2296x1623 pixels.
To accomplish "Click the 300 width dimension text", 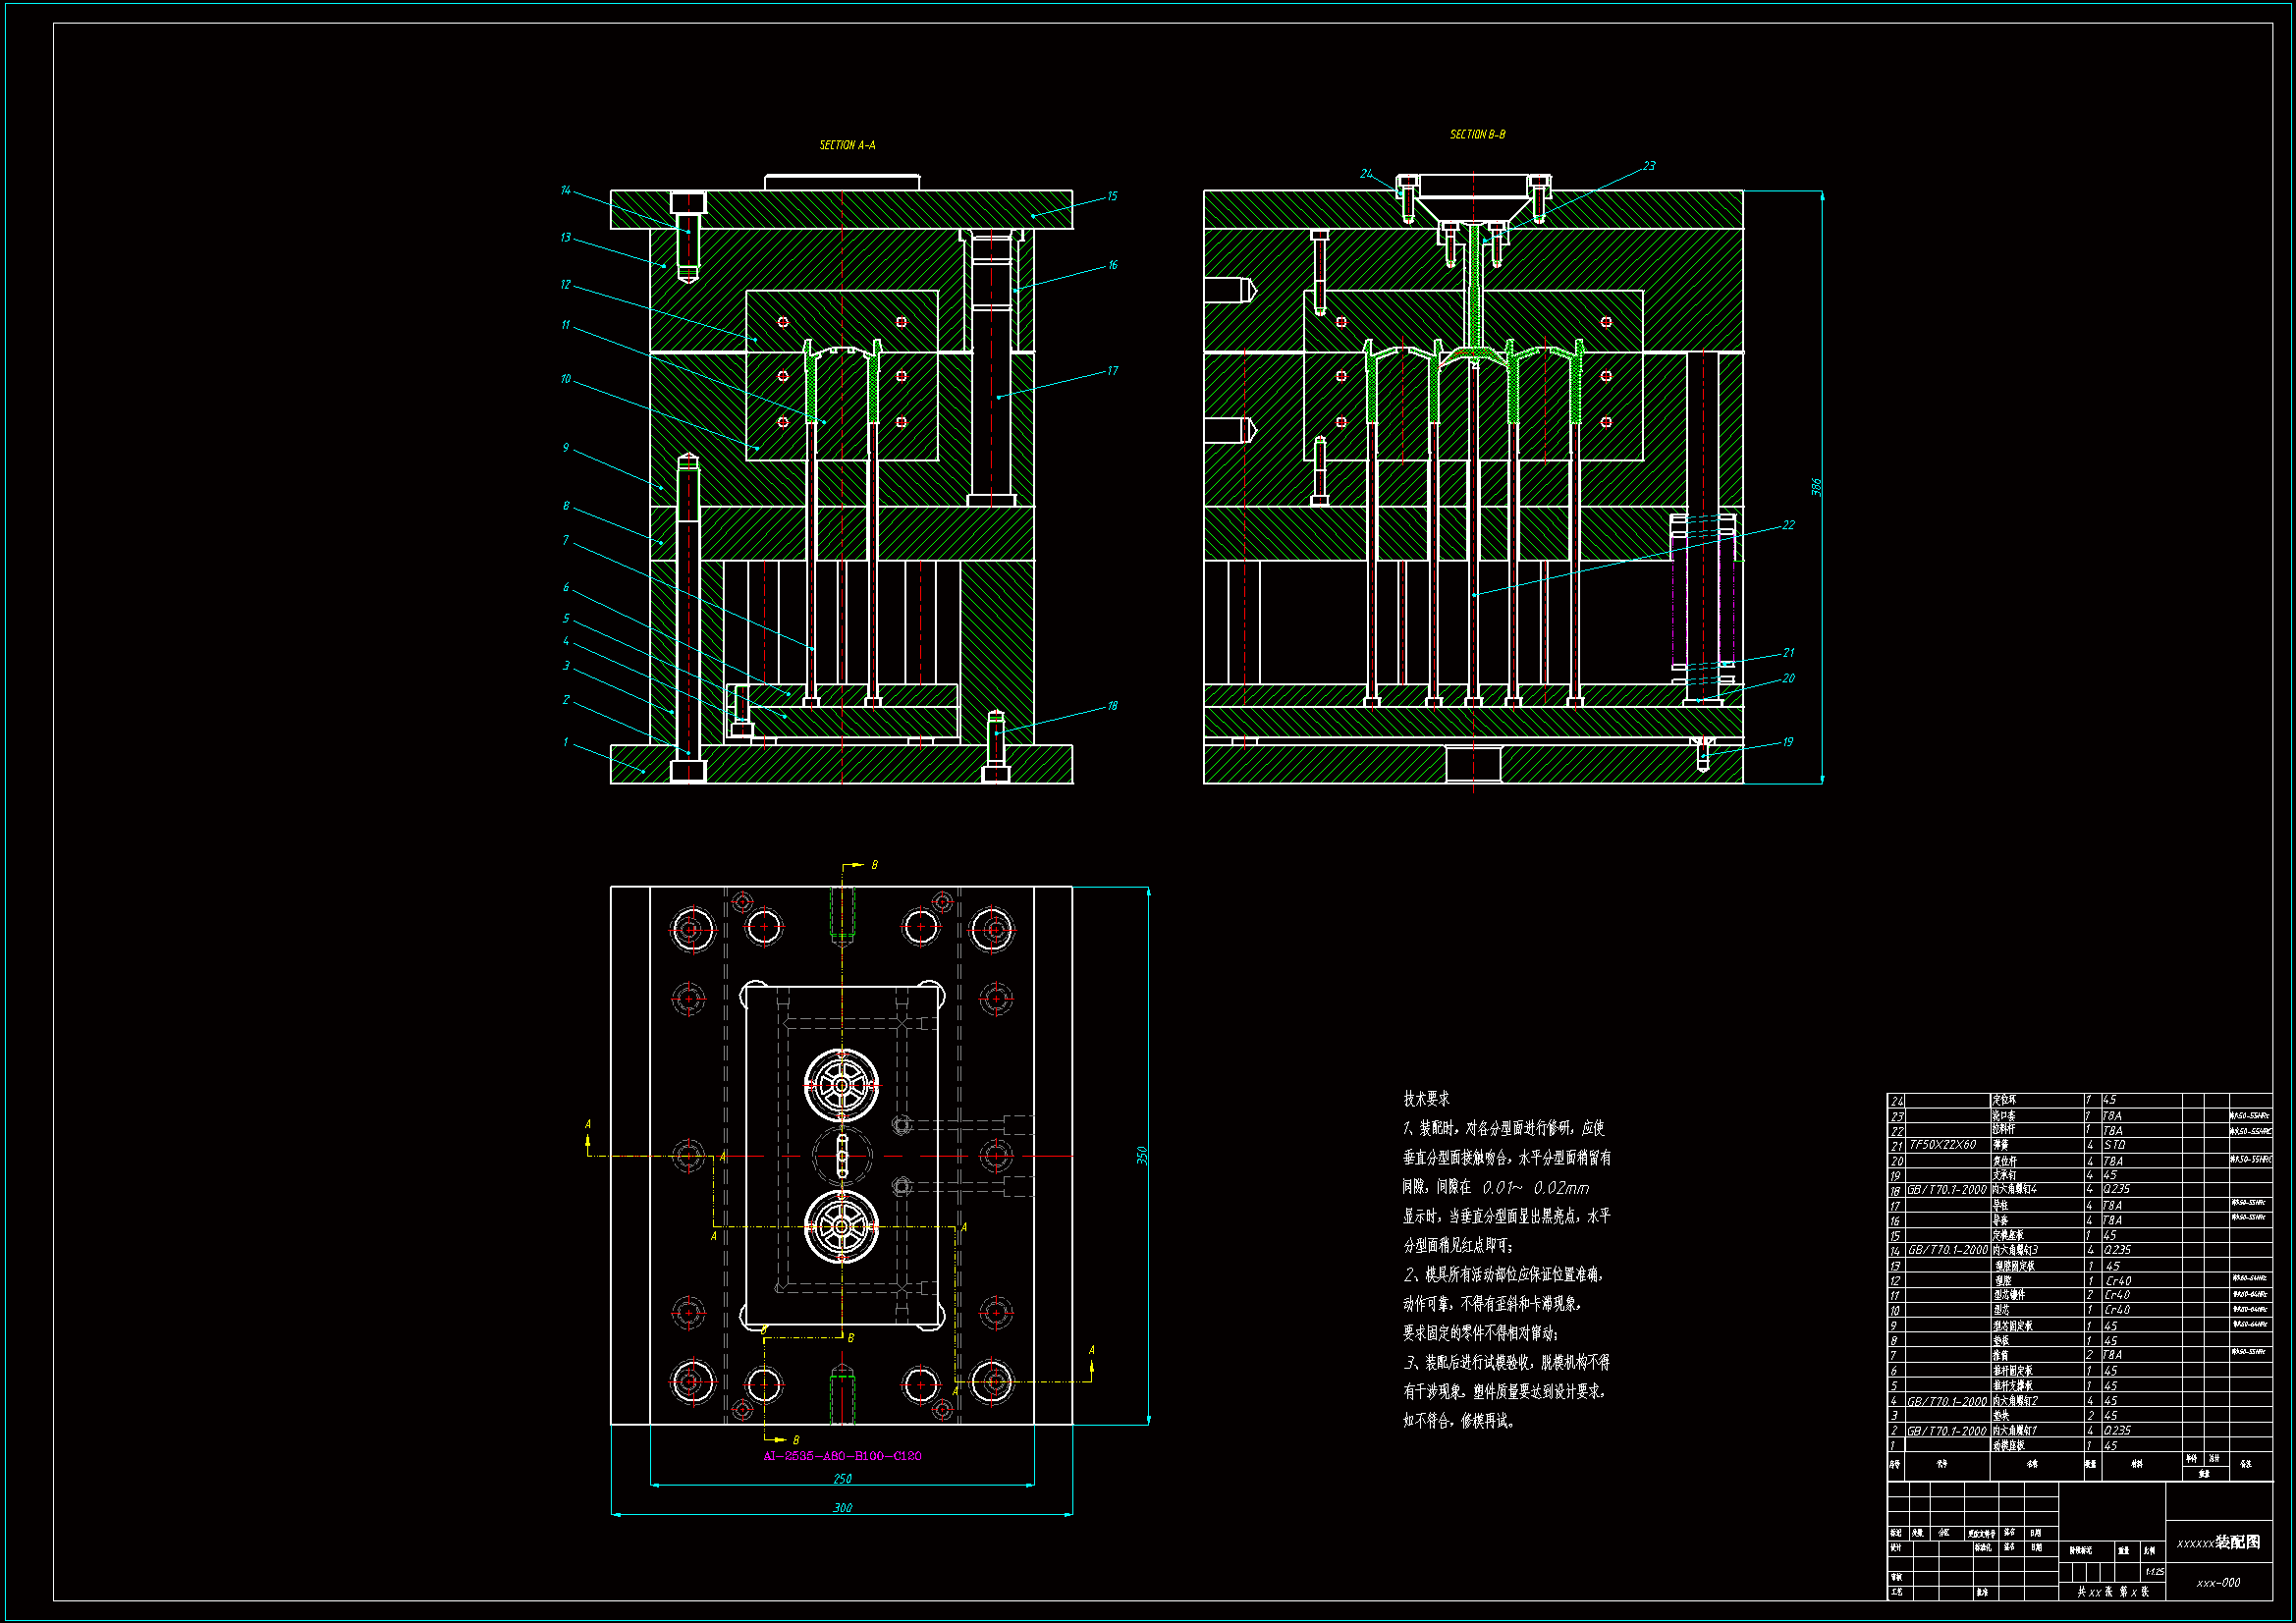I will coord(843,1507).
